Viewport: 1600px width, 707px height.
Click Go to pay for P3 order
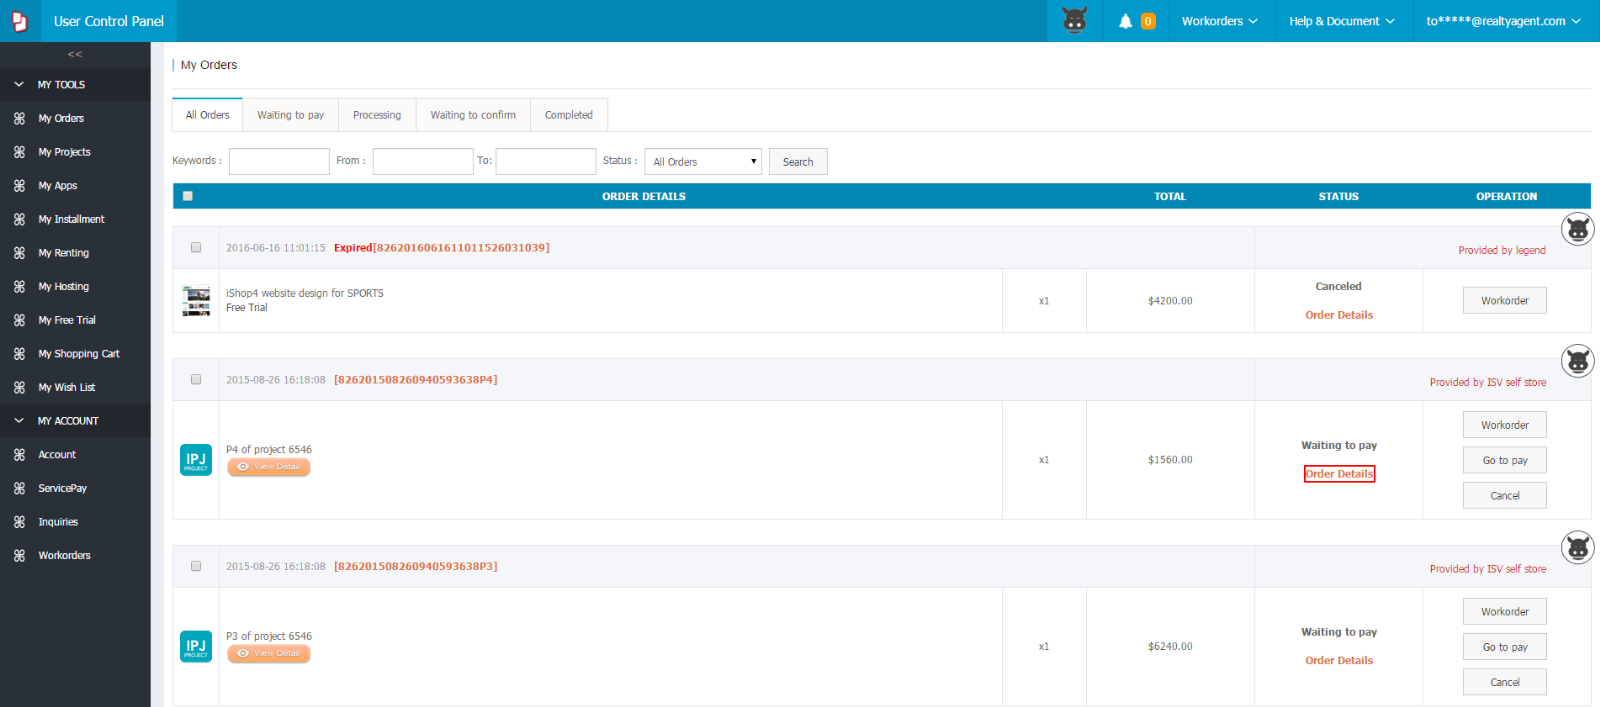[1505, 647]
